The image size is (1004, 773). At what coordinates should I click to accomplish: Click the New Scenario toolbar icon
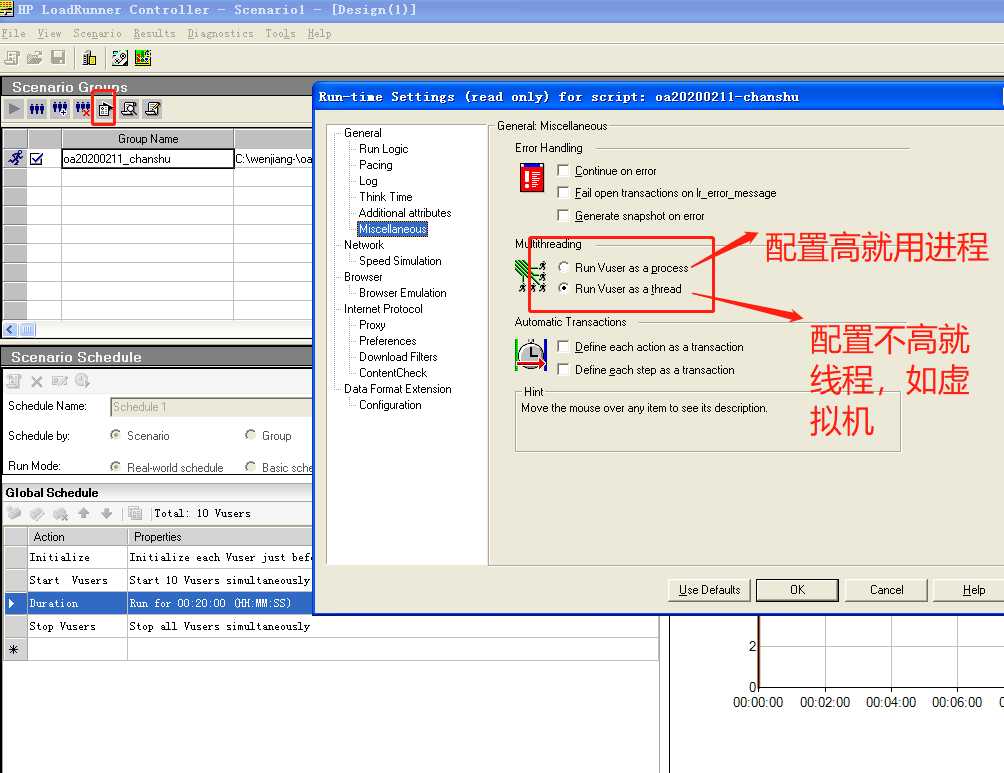(12, 58)
